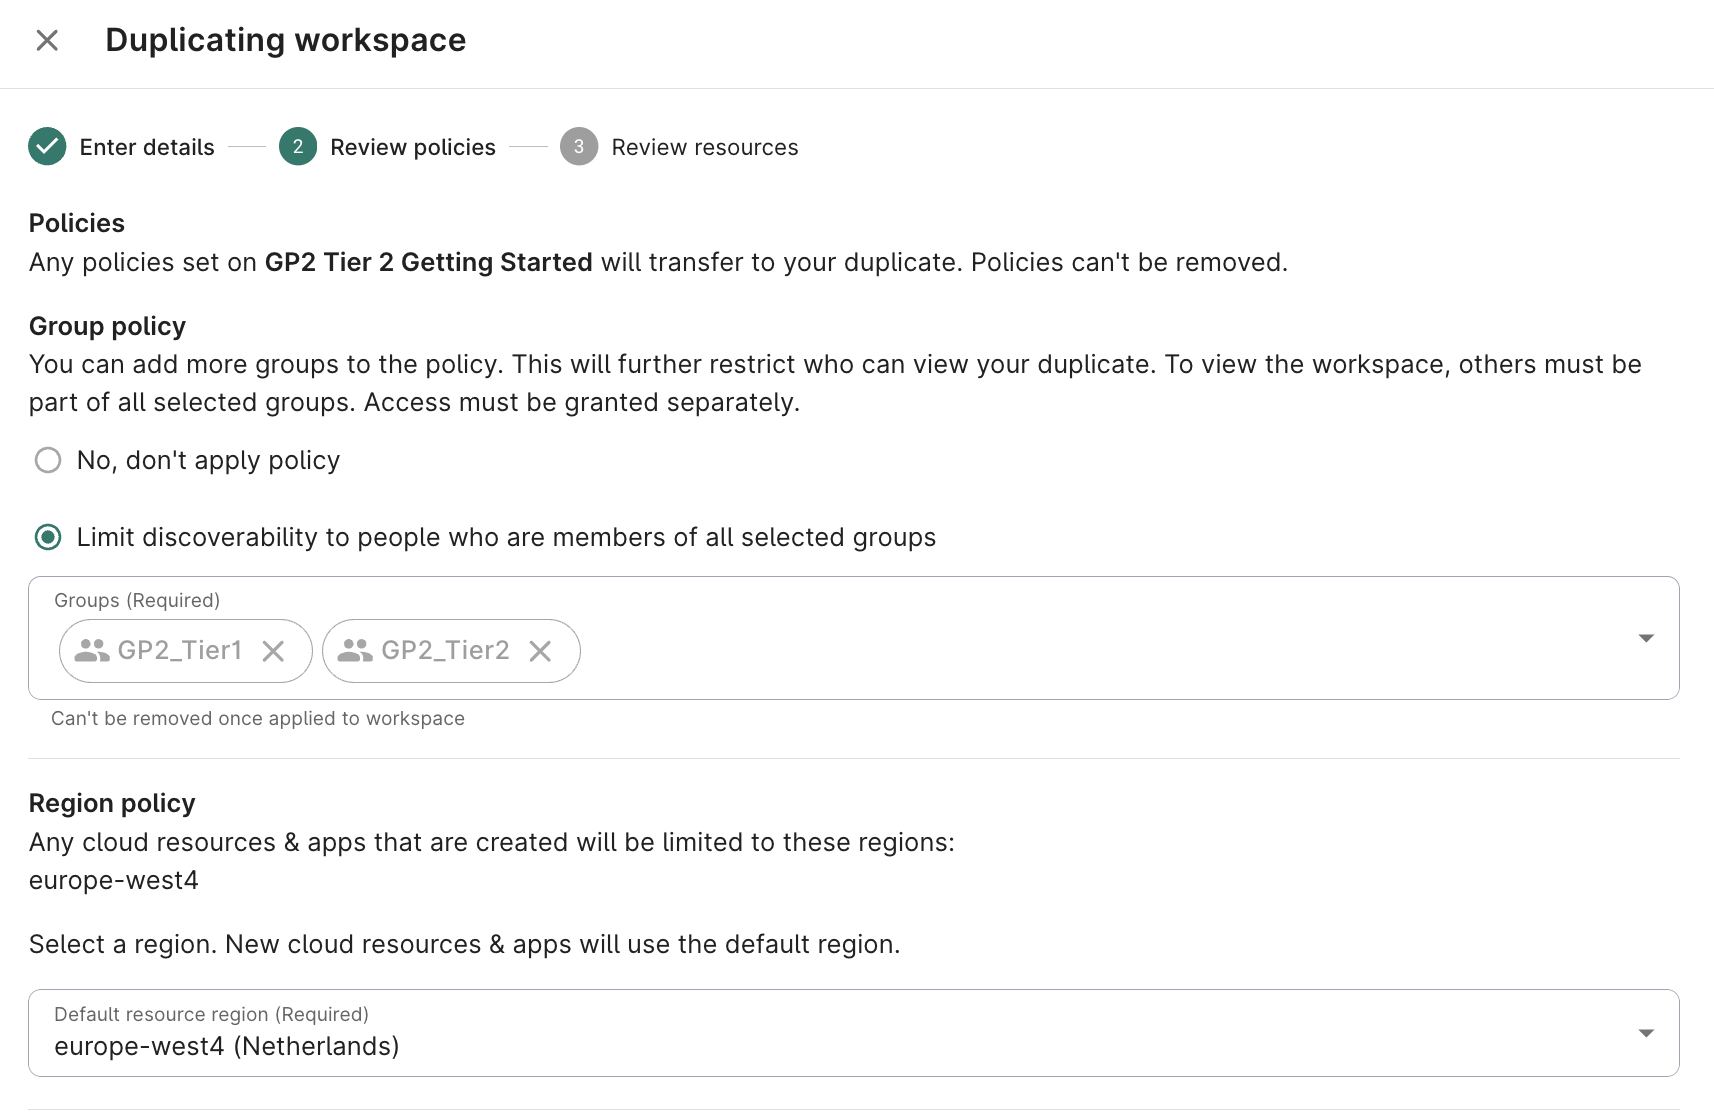Image resolution: width=1714 pixels, height=1112 pixels.
Task: Expand the region picker showing europe-west4 (Netherlands)
Action: point(1646,1033)
